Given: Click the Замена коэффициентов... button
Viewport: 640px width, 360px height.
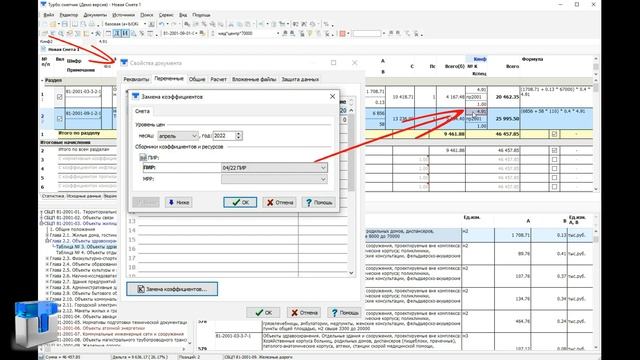Looking at the screenshot, I should [172, 289].
